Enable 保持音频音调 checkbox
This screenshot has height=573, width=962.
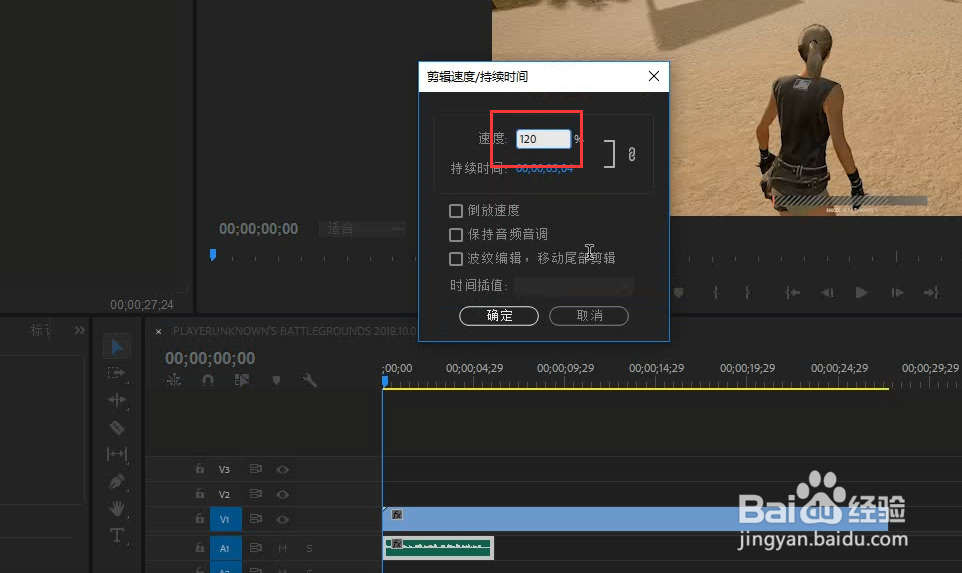[x=456, y=235]
